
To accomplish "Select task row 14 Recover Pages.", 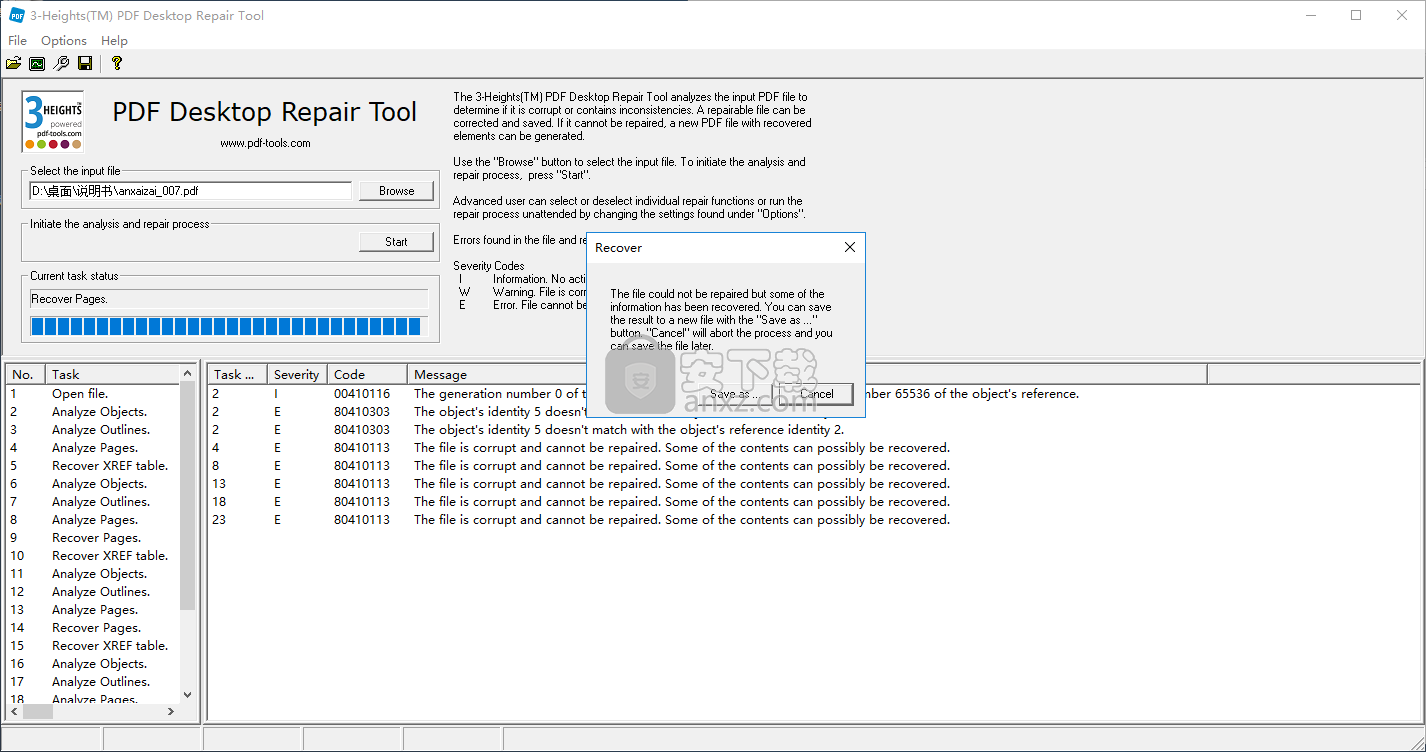I will 93,628.
